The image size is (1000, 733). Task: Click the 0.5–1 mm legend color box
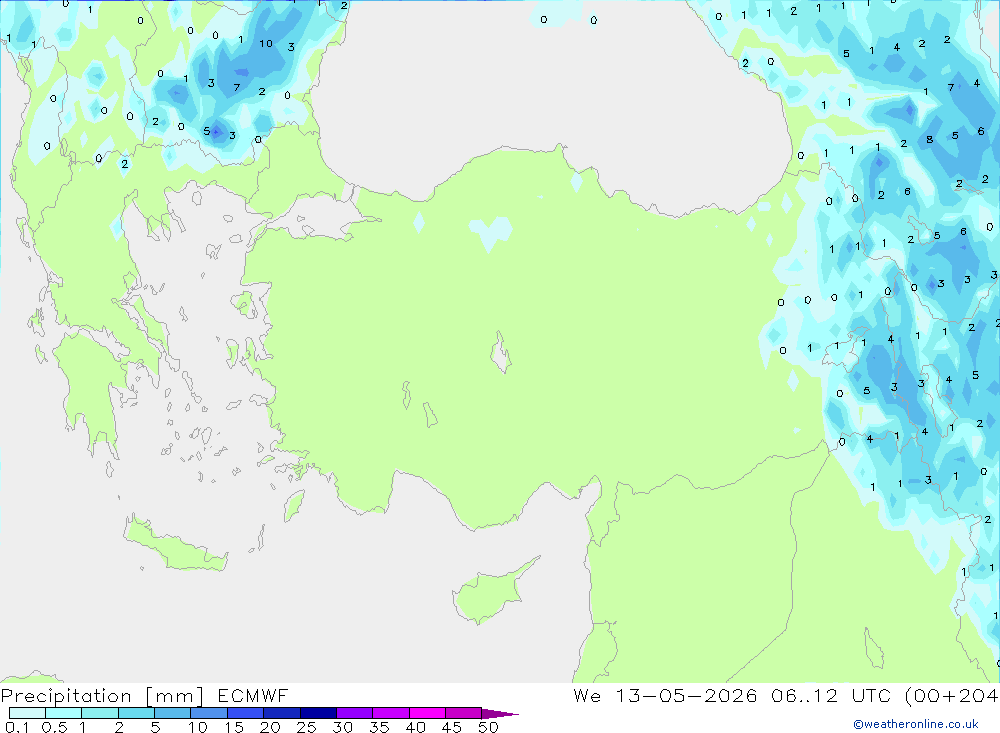[64, 713]
